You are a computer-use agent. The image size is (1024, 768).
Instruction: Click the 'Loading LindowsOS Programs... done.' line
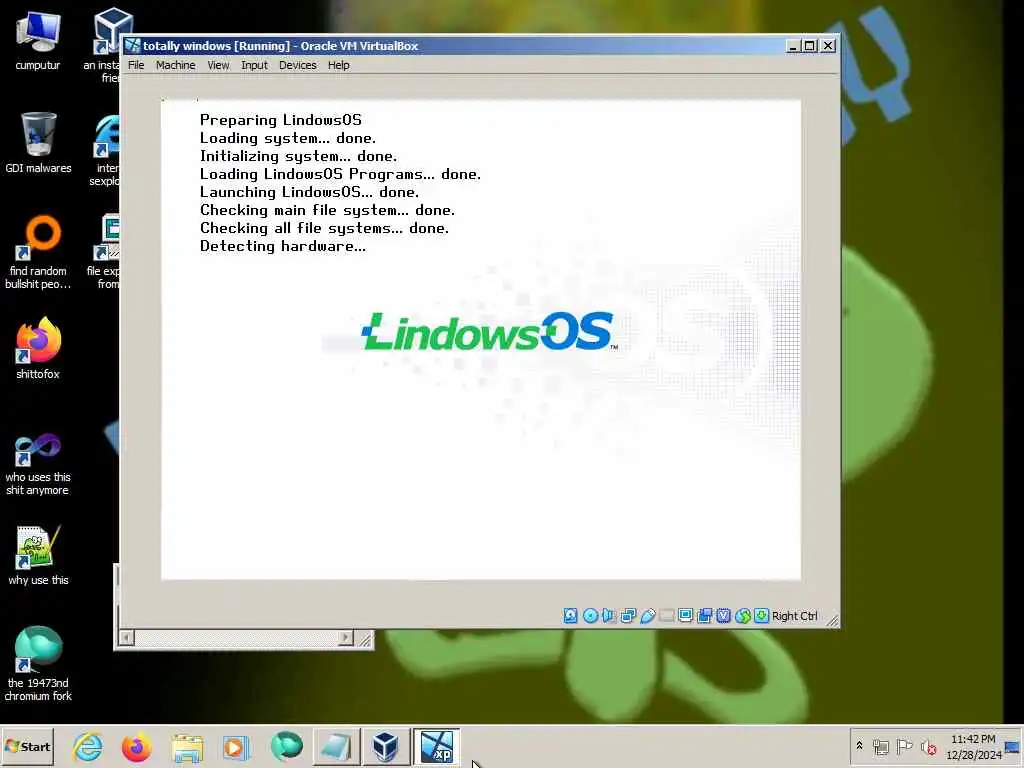click(340, 174)
